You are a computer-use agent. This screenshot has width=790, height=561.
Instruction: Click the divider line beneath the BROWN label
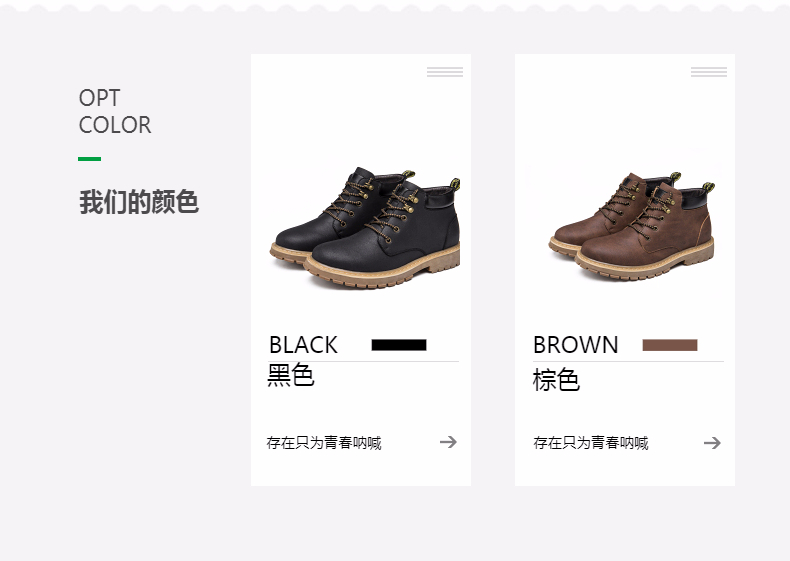click(x=628, y=361)
